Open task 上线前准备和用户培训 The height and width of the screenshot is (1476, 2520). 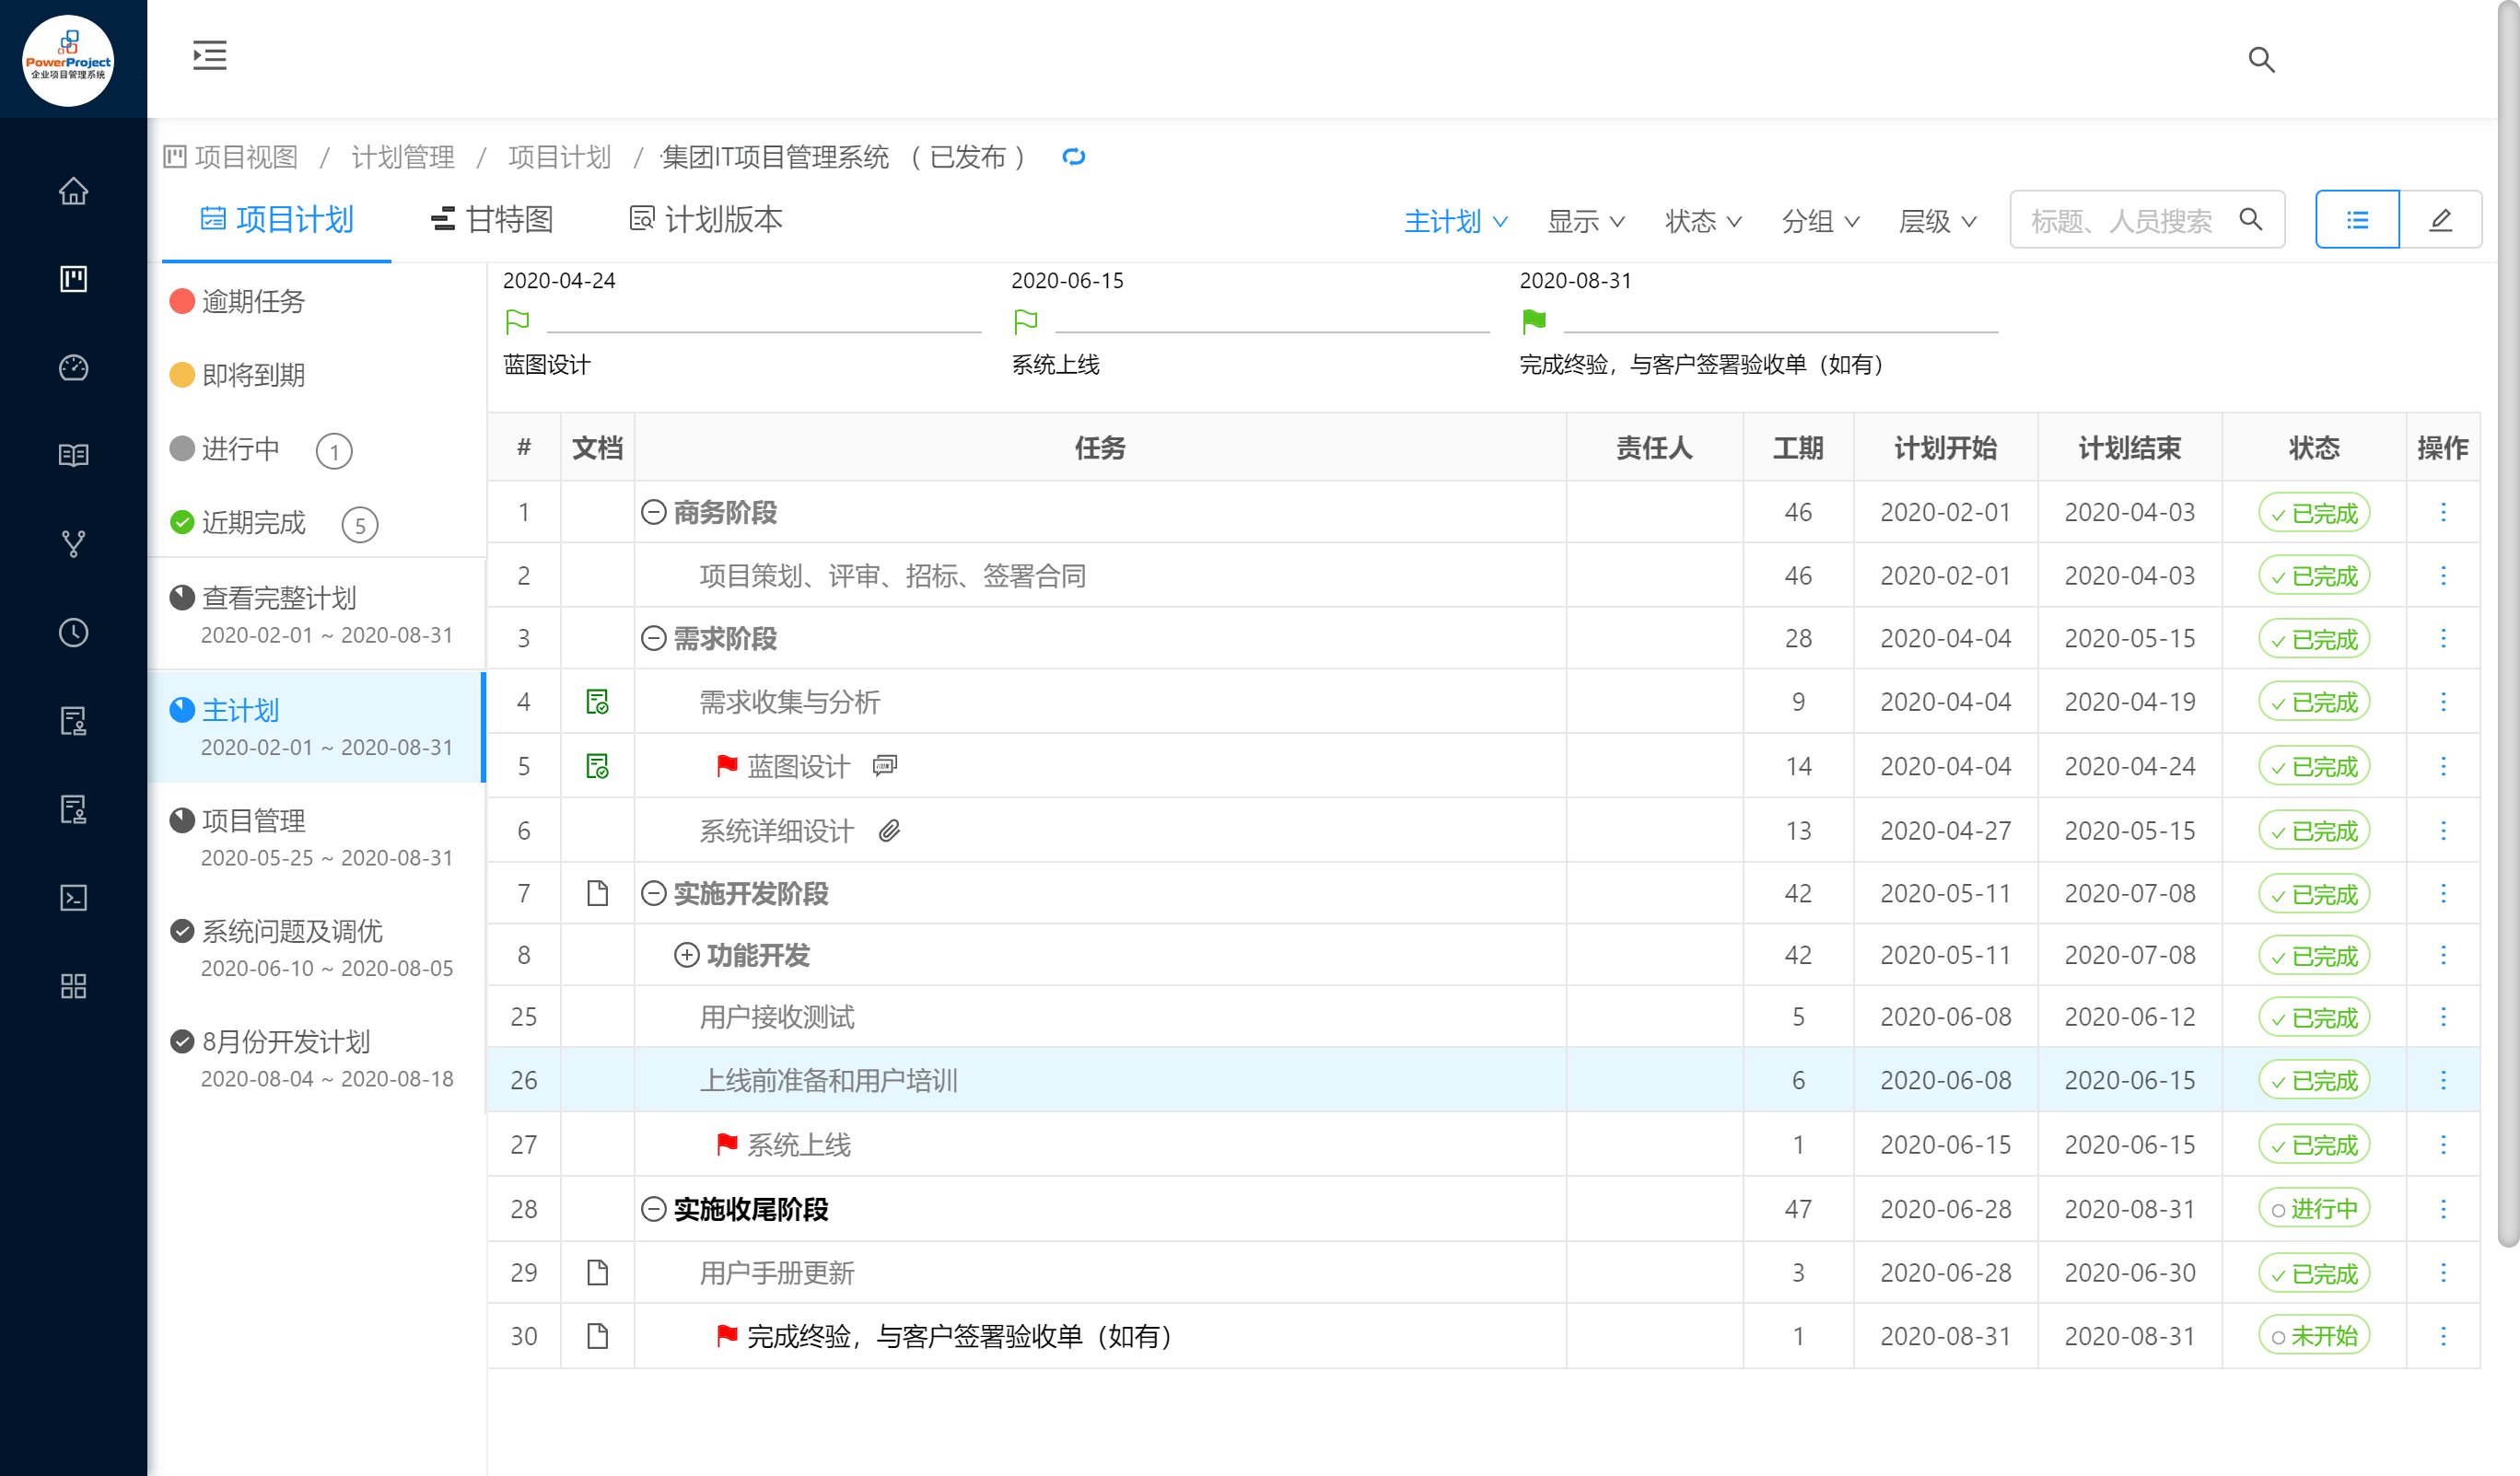click(828, 1080)
